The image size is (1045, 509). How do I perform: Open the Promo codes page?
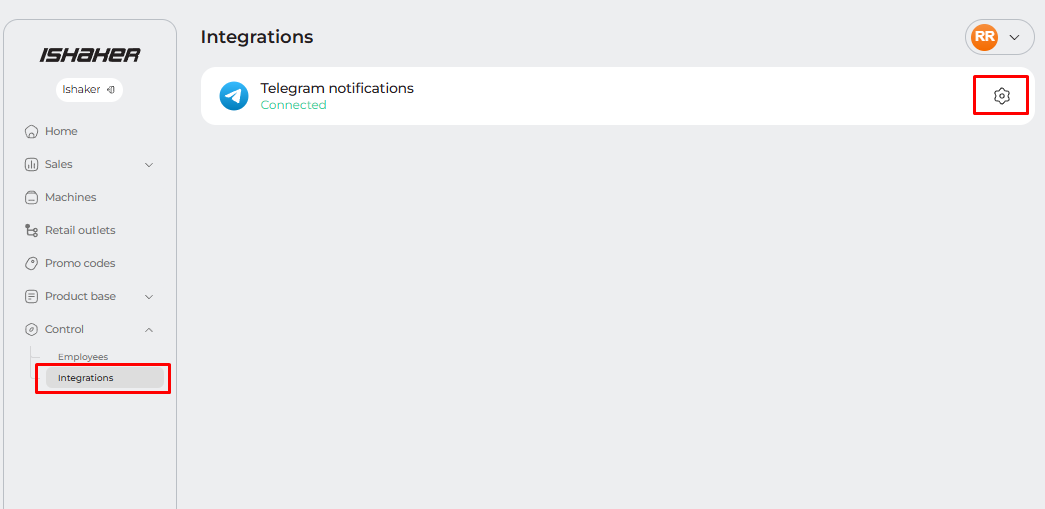[x=79, y=263]
